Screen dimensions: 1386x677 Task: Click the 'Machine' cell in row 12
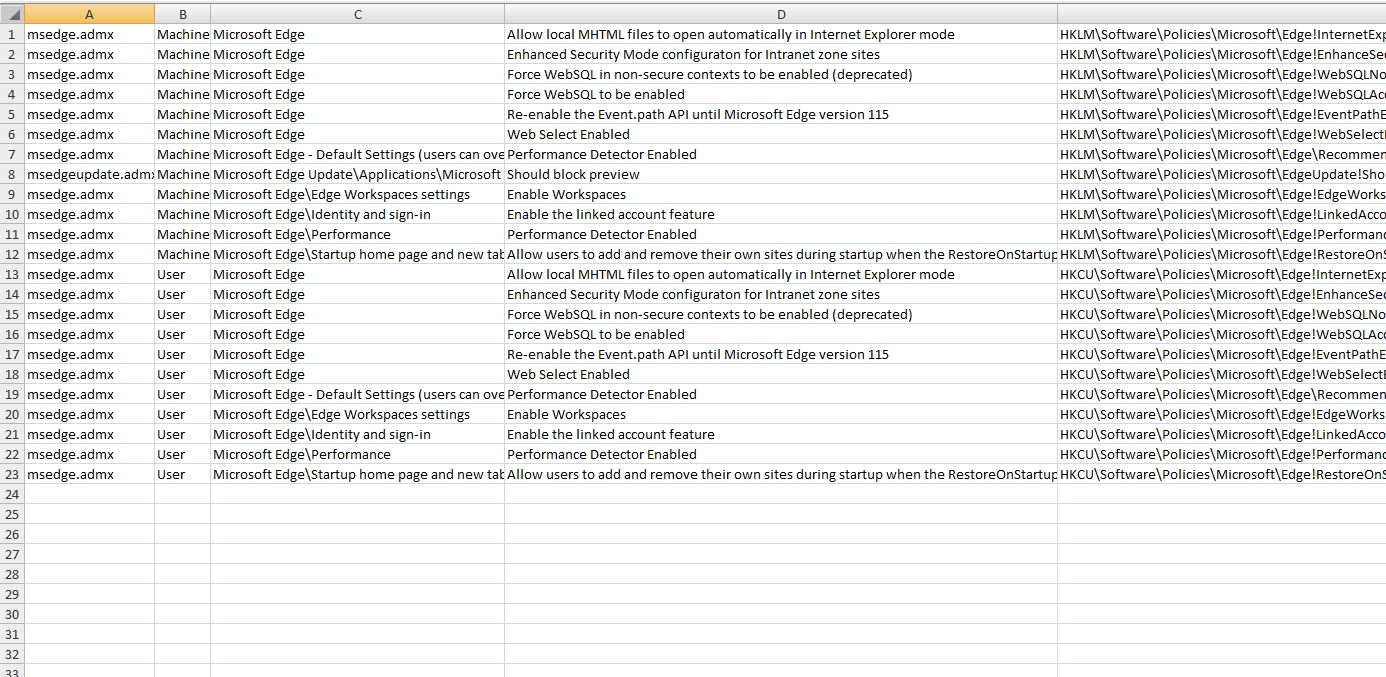[x=183, y=254]
